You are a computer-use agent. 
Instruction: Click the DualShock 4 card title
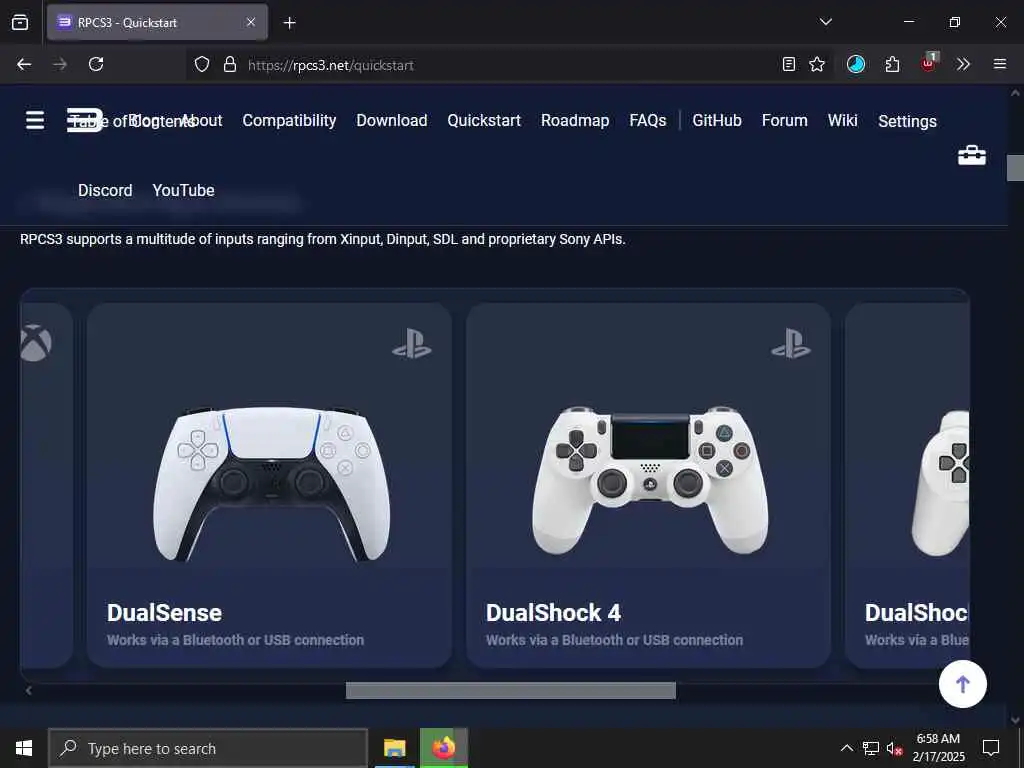point(553,613)
